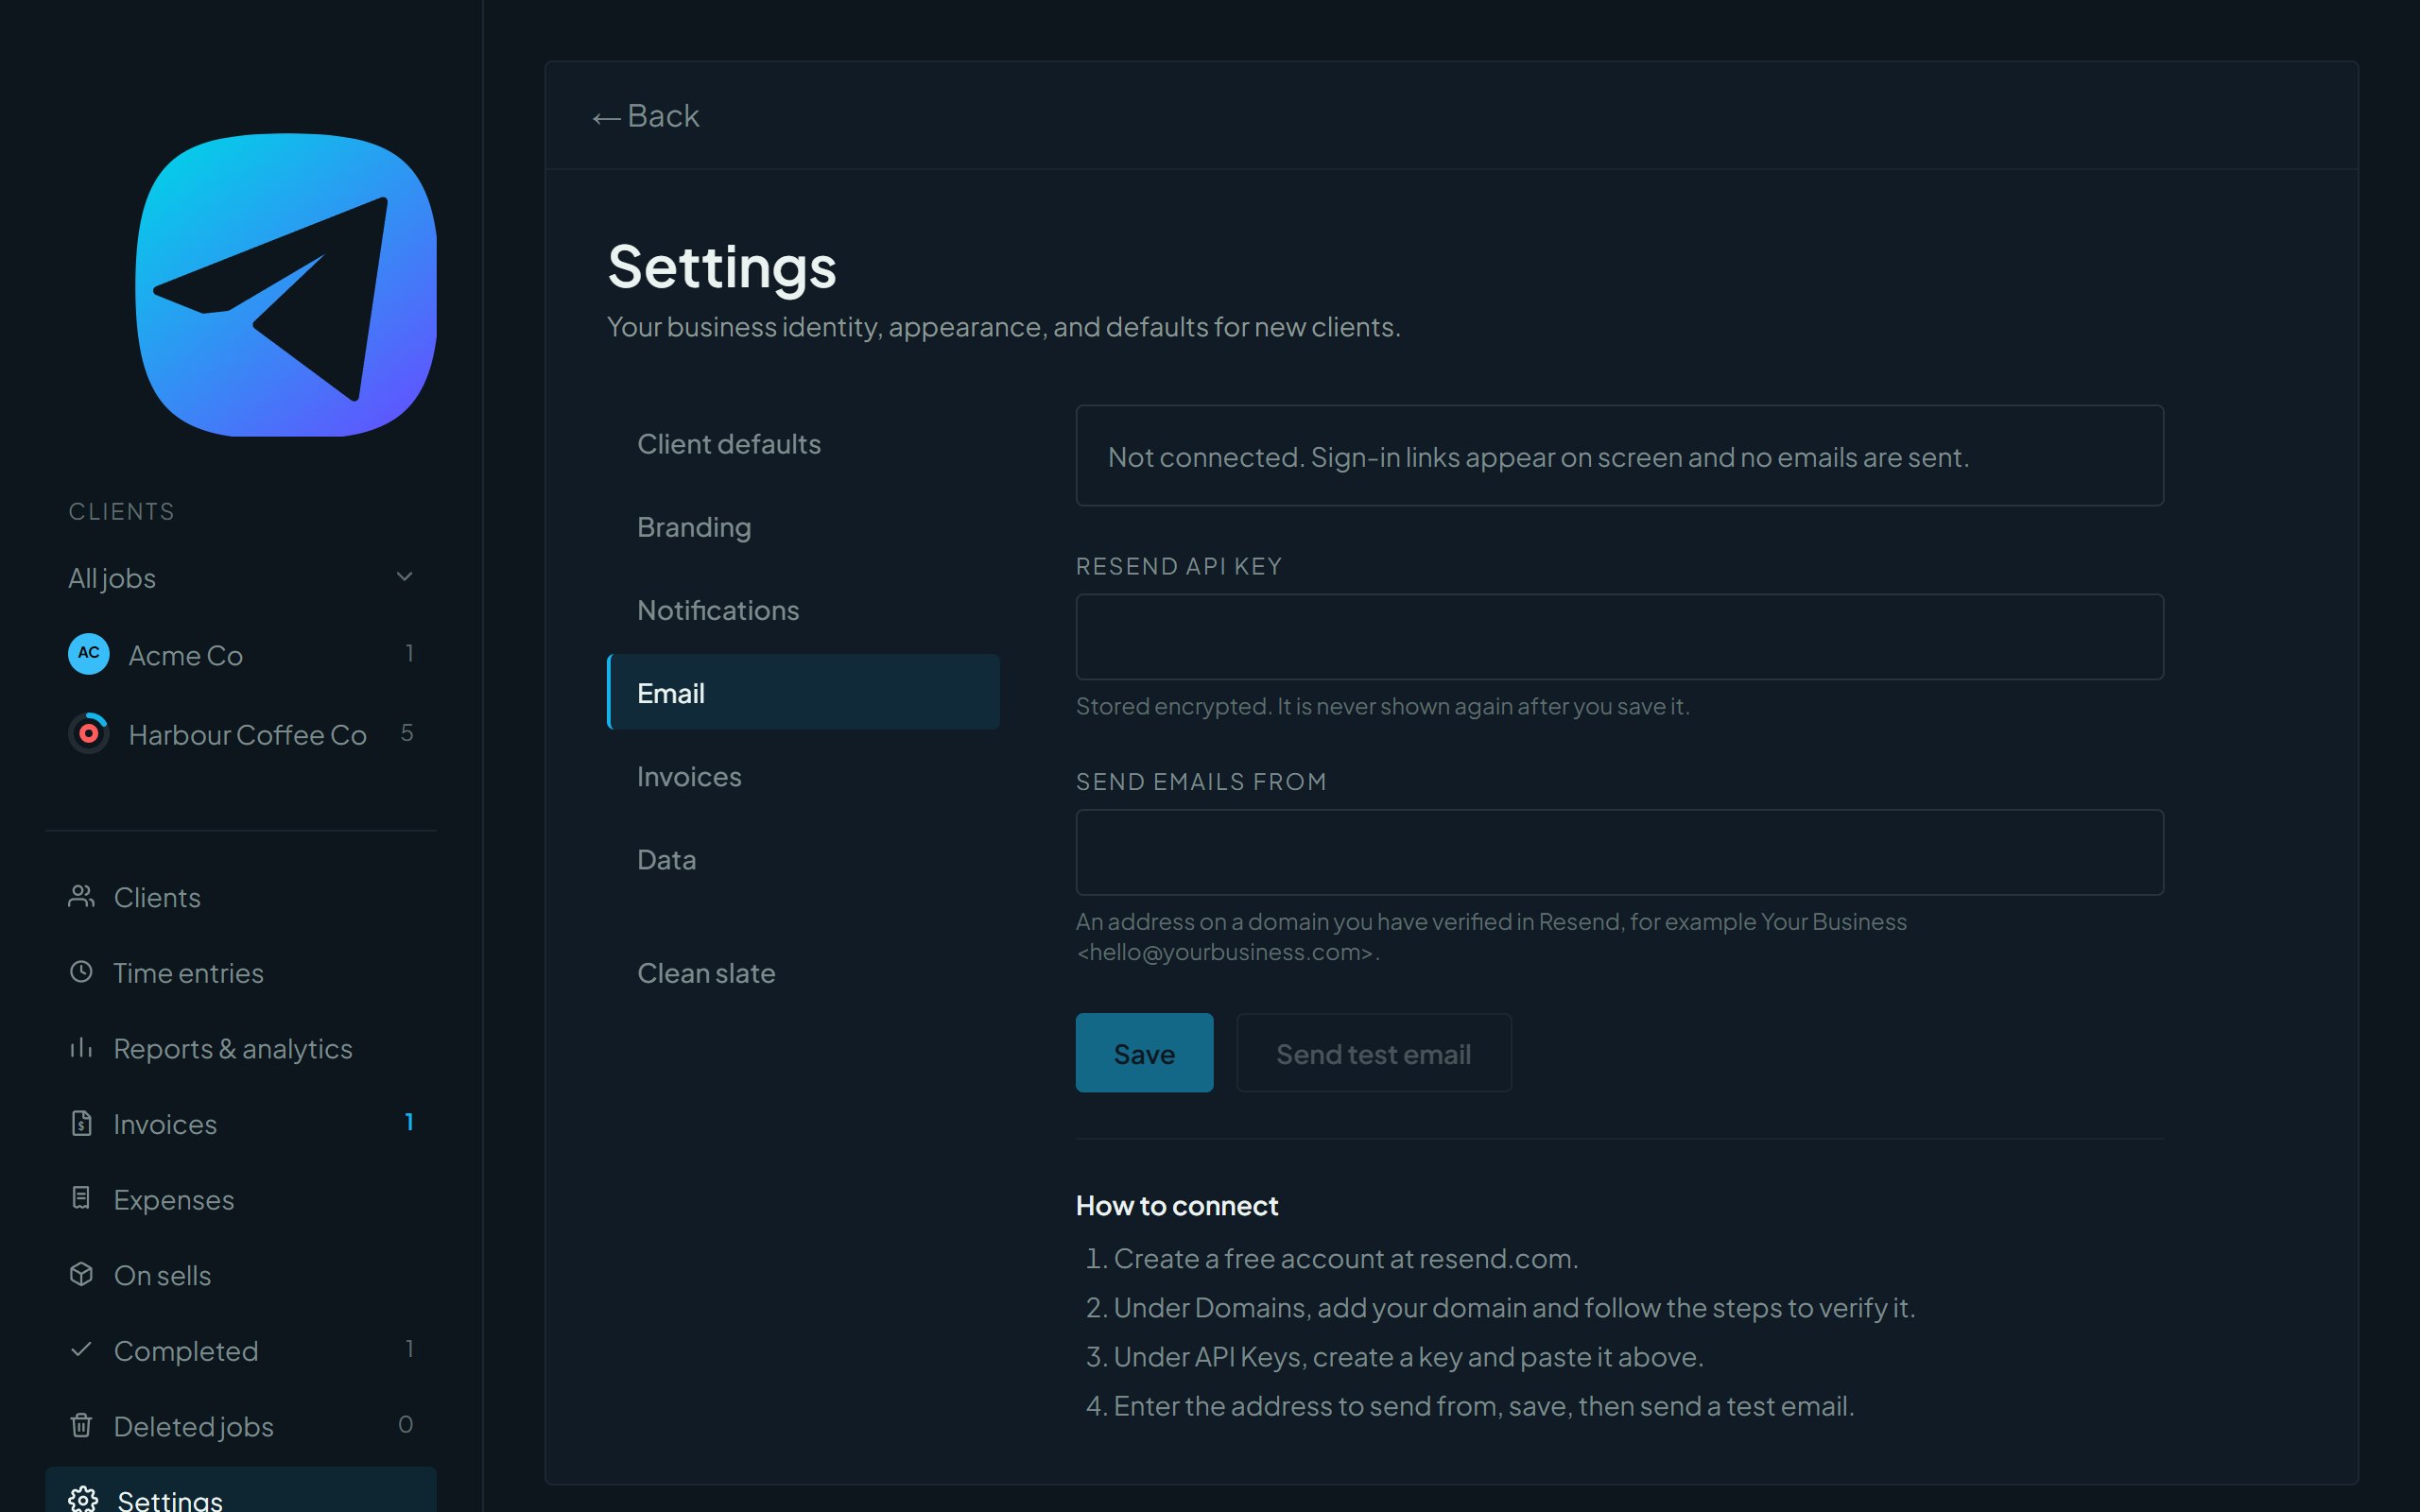Click the Reports & analytics chart icon
2420x1512 pixels.
[81, 1048]
